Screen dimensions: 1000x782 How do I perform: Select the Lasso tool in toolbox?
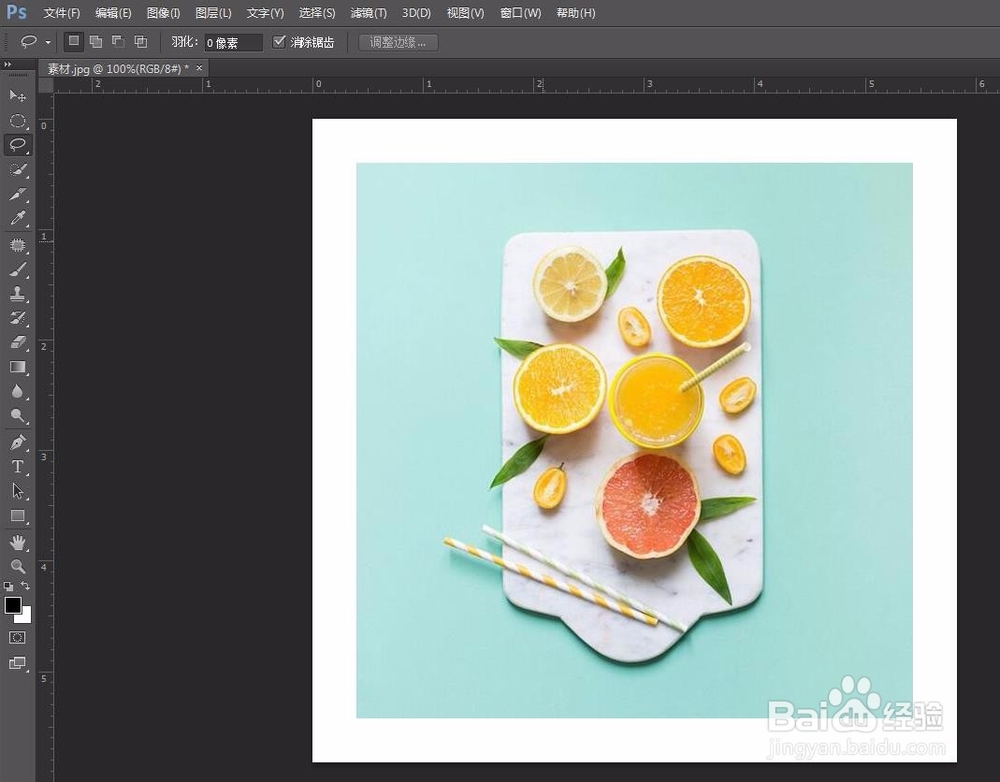(17, 145)
